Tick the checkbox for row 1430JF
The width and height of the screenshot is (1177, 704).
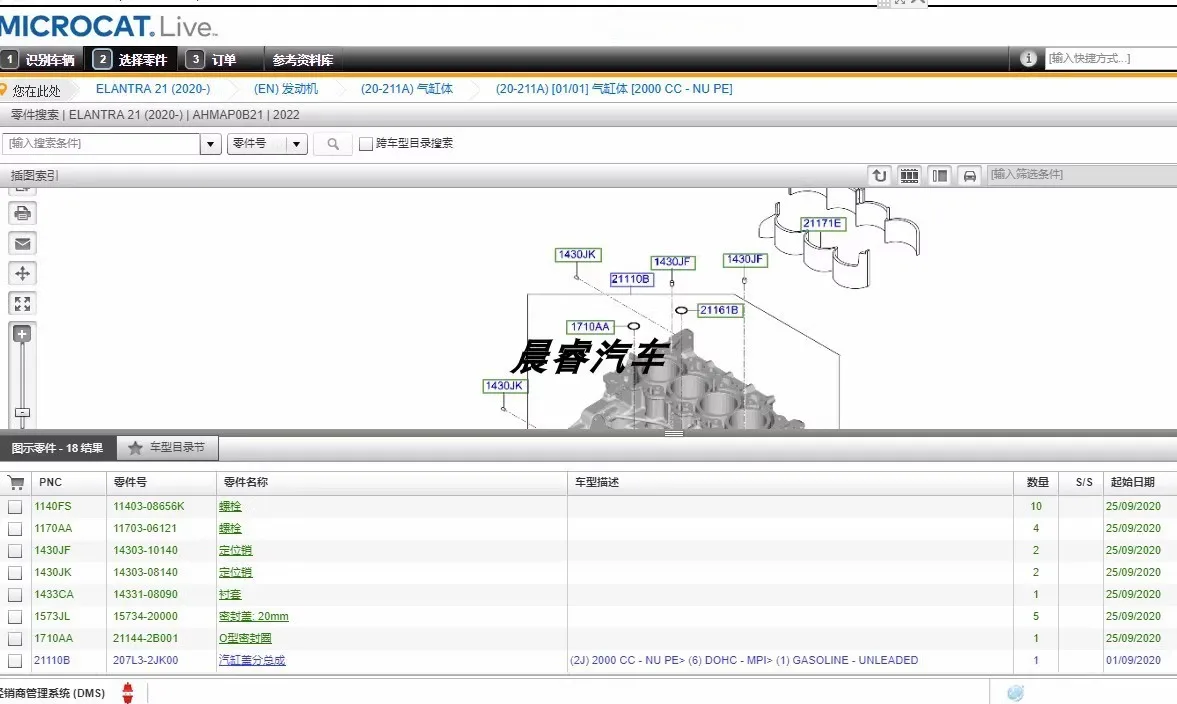pyautogui.click(x=15, y=551)
